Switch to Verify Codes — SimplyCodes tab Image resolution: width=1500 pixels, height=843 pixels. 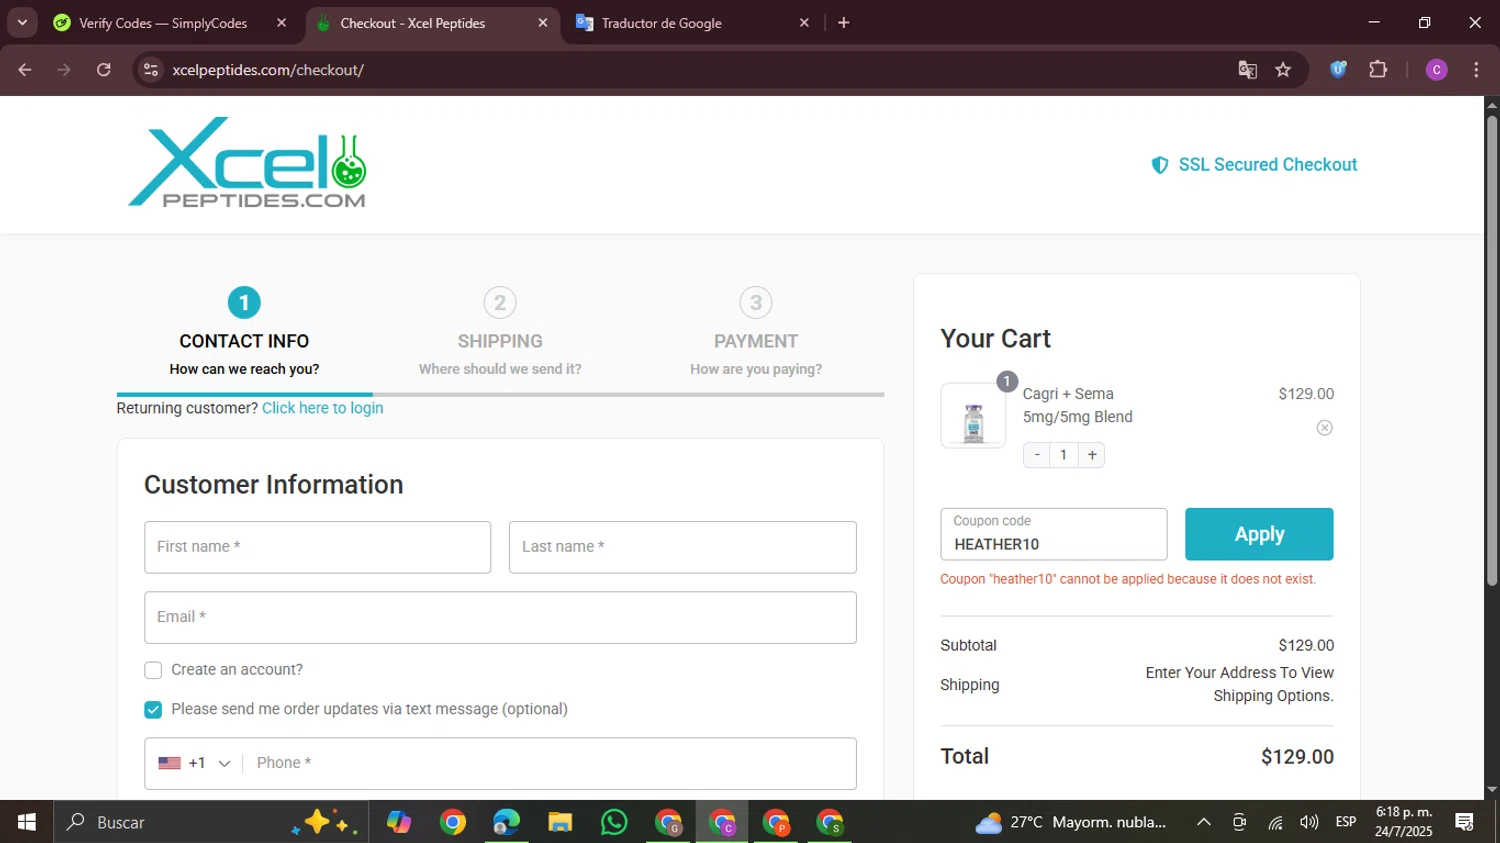pos(163,23)
